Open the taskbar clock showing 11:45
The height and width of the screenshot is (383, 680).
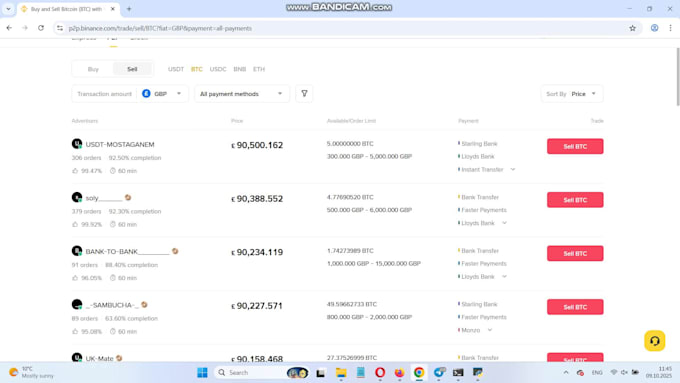pyautogui.click(x=659, y=373)
